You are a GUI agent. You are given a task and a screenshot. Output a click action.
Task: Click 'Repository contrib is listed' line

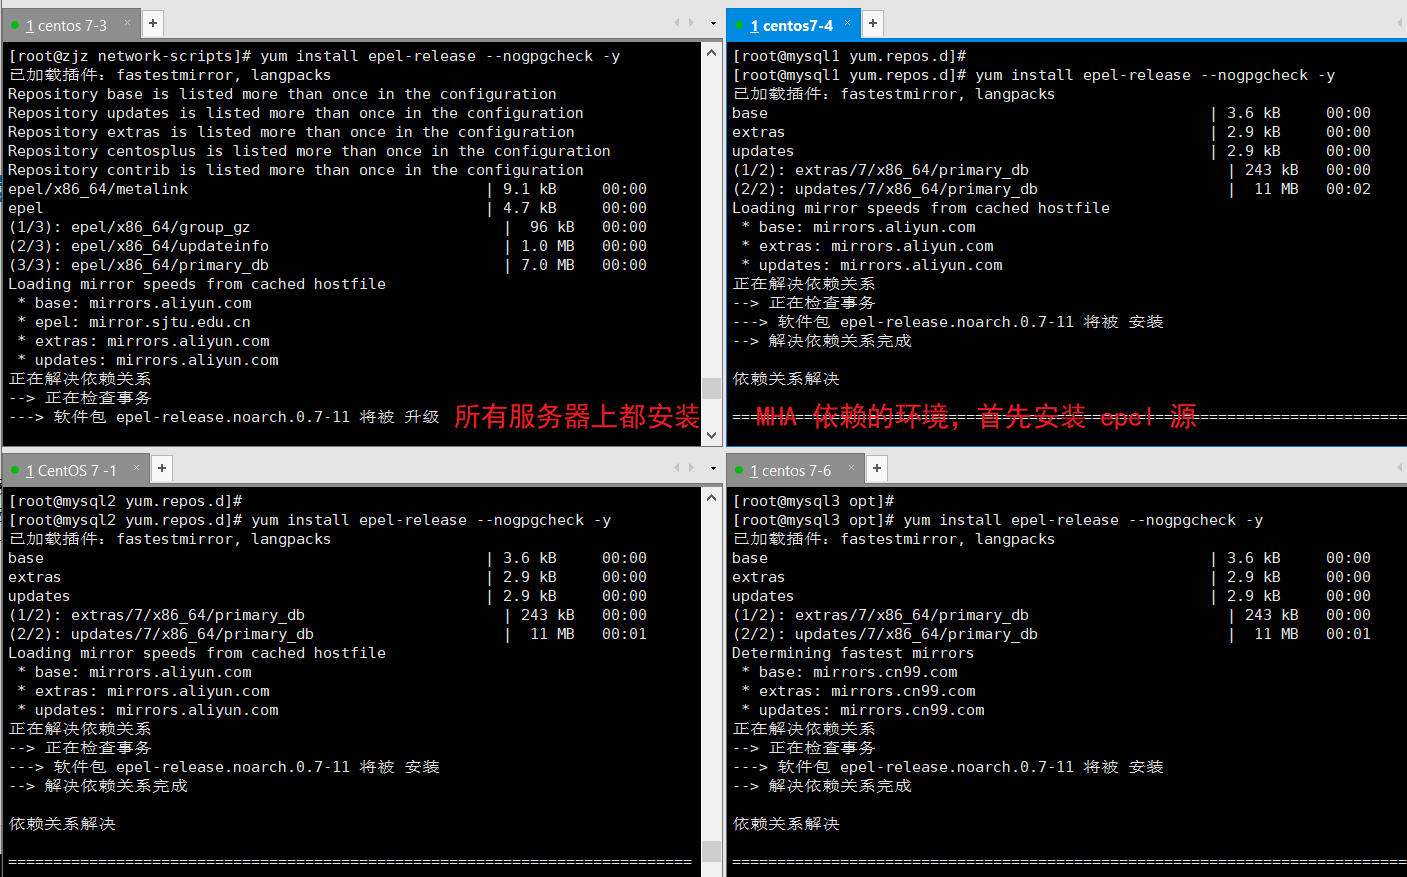pyautogui.click(x=296, y=170)
